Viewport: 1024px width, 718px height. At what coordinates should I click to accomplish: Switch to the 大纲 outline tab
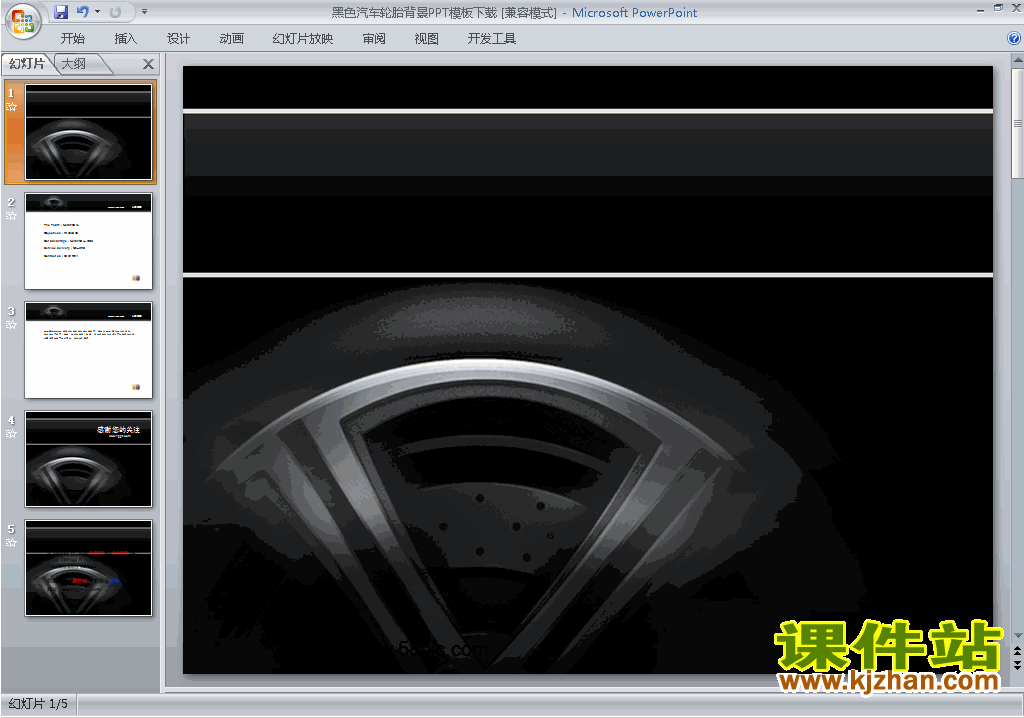click(74, 63)
